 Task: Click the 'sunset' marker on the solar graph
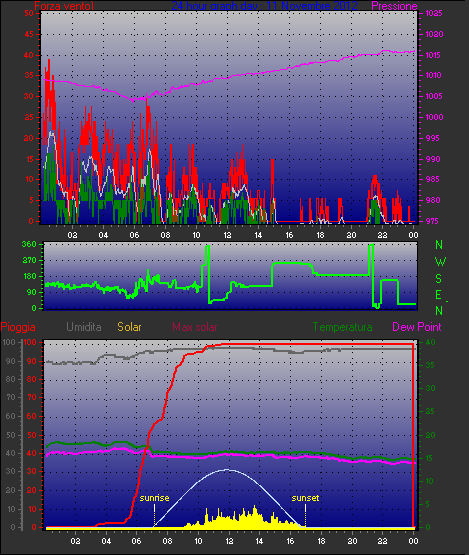coord(305,498)
